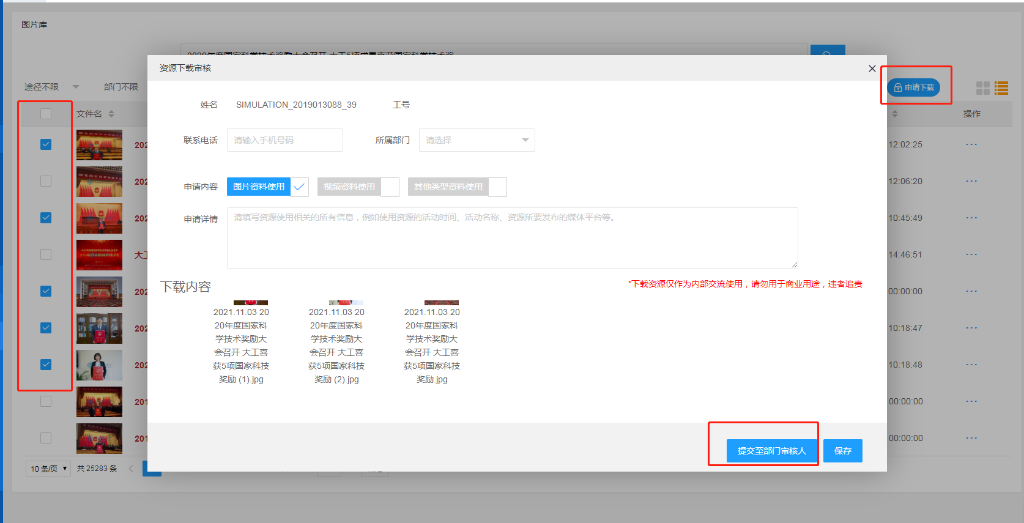Enable the 视频资料使用 option
The image size is (1024, 523).
coord(389,187)
